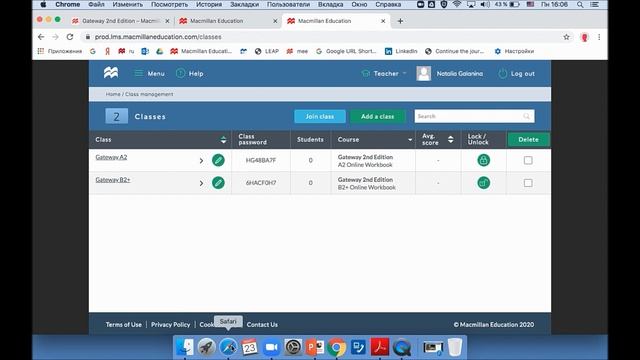
Task: Click the browser back arrow
Action: (x=41, y=37)
